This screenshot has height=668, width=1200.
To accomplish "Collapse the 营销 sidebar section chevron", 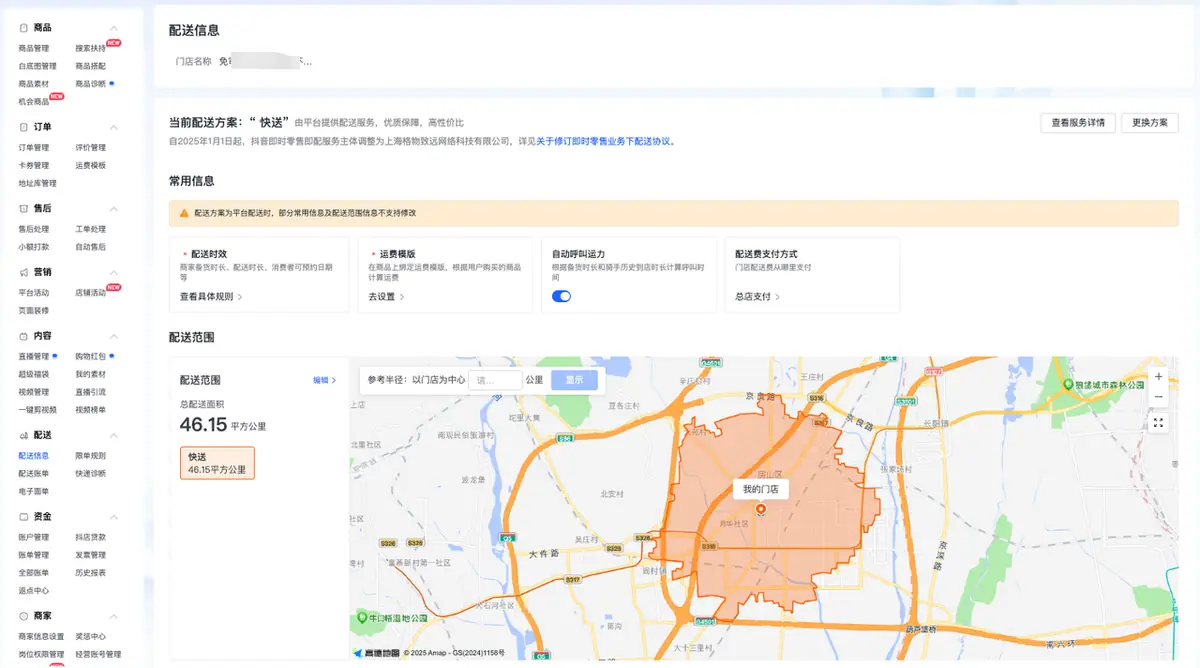I will (x=114, y=272).
